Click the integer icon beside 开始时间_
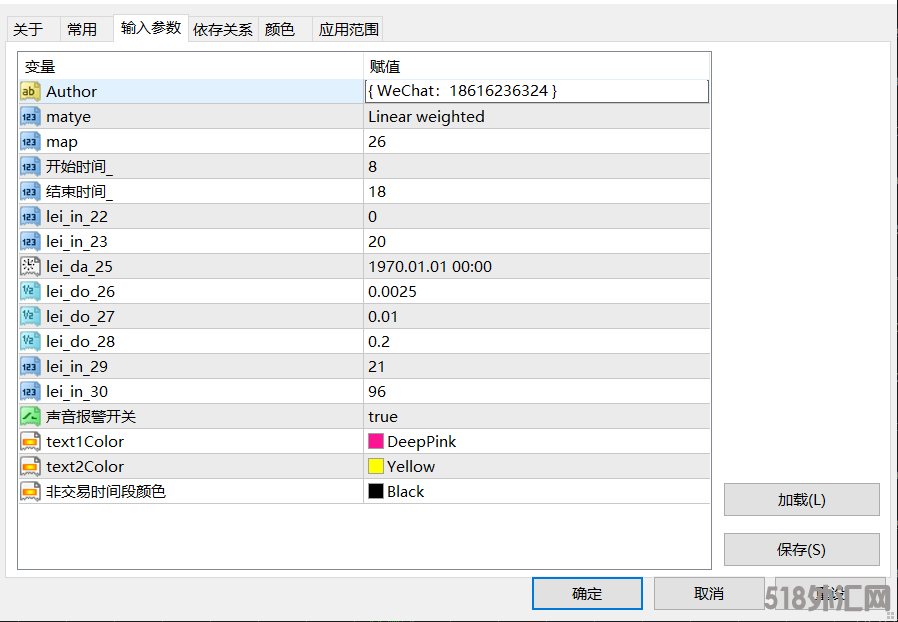The image size is (898, 622). 30,167
